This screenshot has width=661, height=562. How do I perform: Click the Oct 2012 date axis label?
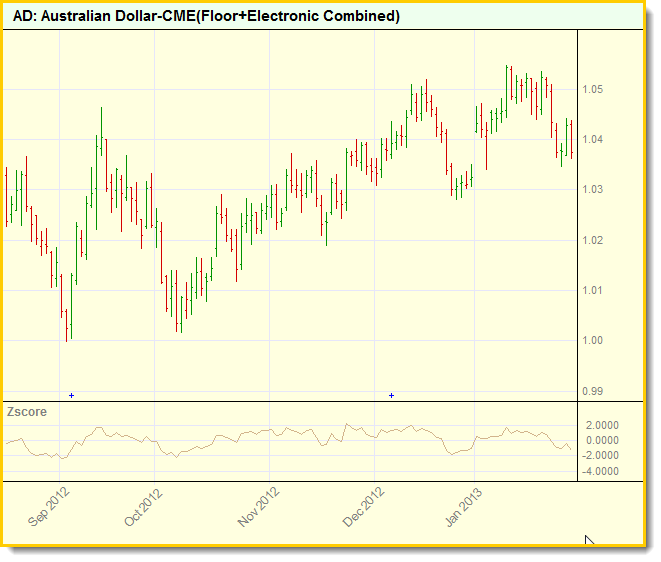143,507
